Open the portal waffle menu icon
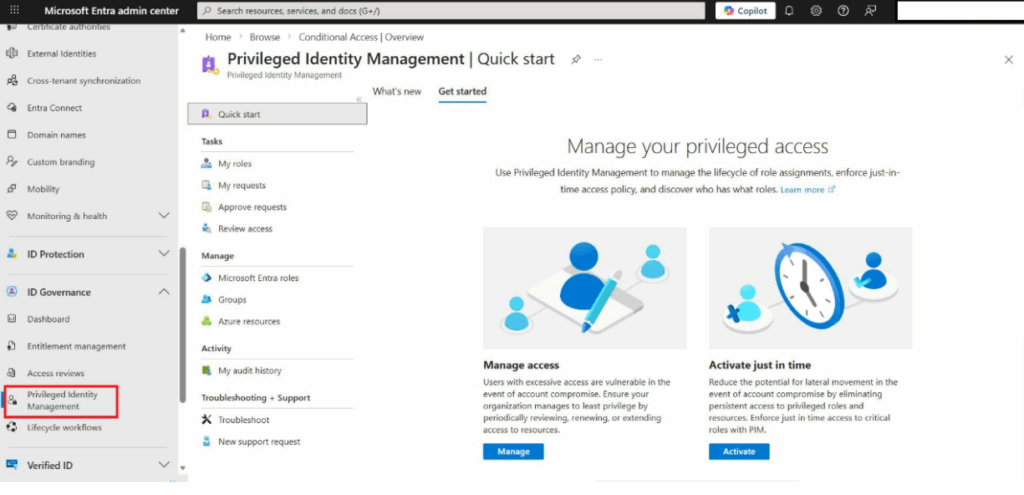 [14, 10]
